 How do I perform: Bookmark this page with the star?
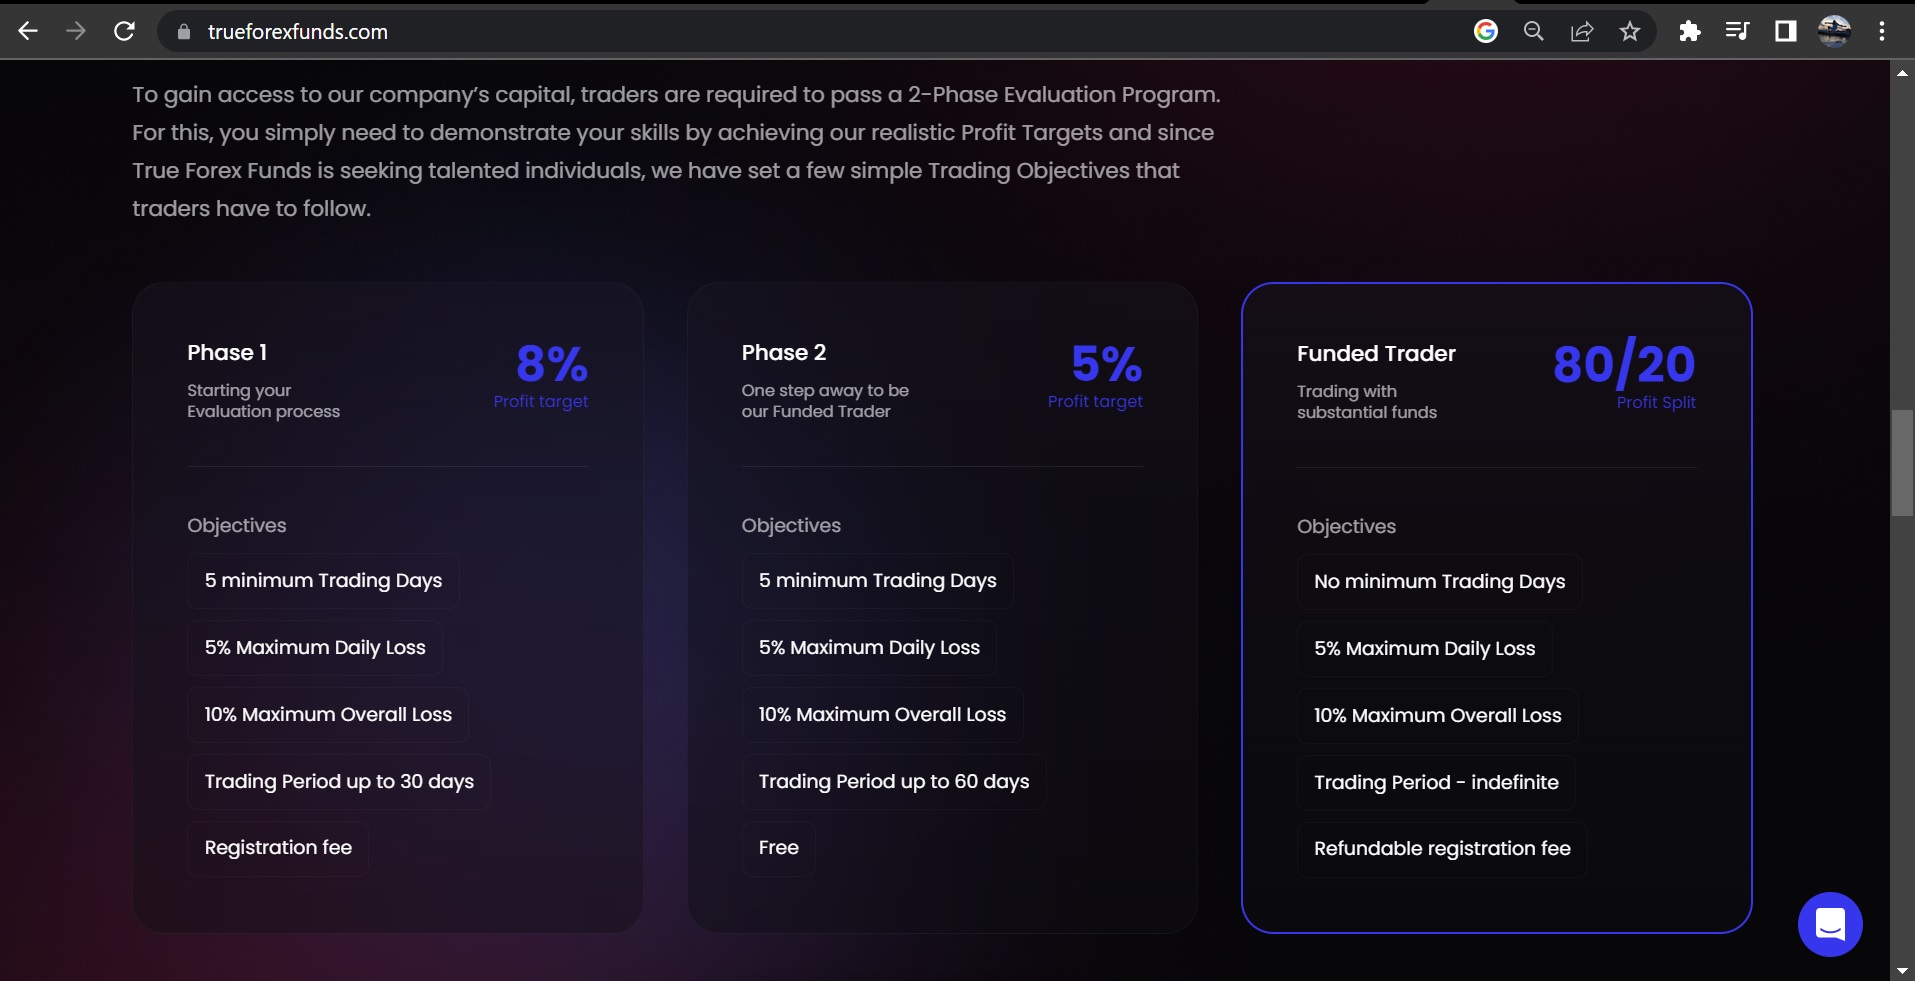[x=1630, y=31]
